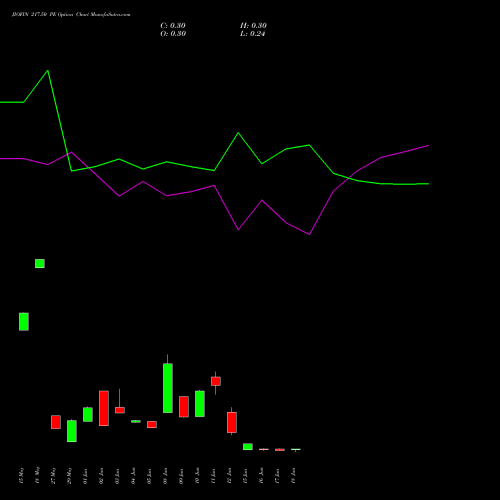500x500 pixels.
Task: Click the 29 May date label
Action: tap(70, 475)
